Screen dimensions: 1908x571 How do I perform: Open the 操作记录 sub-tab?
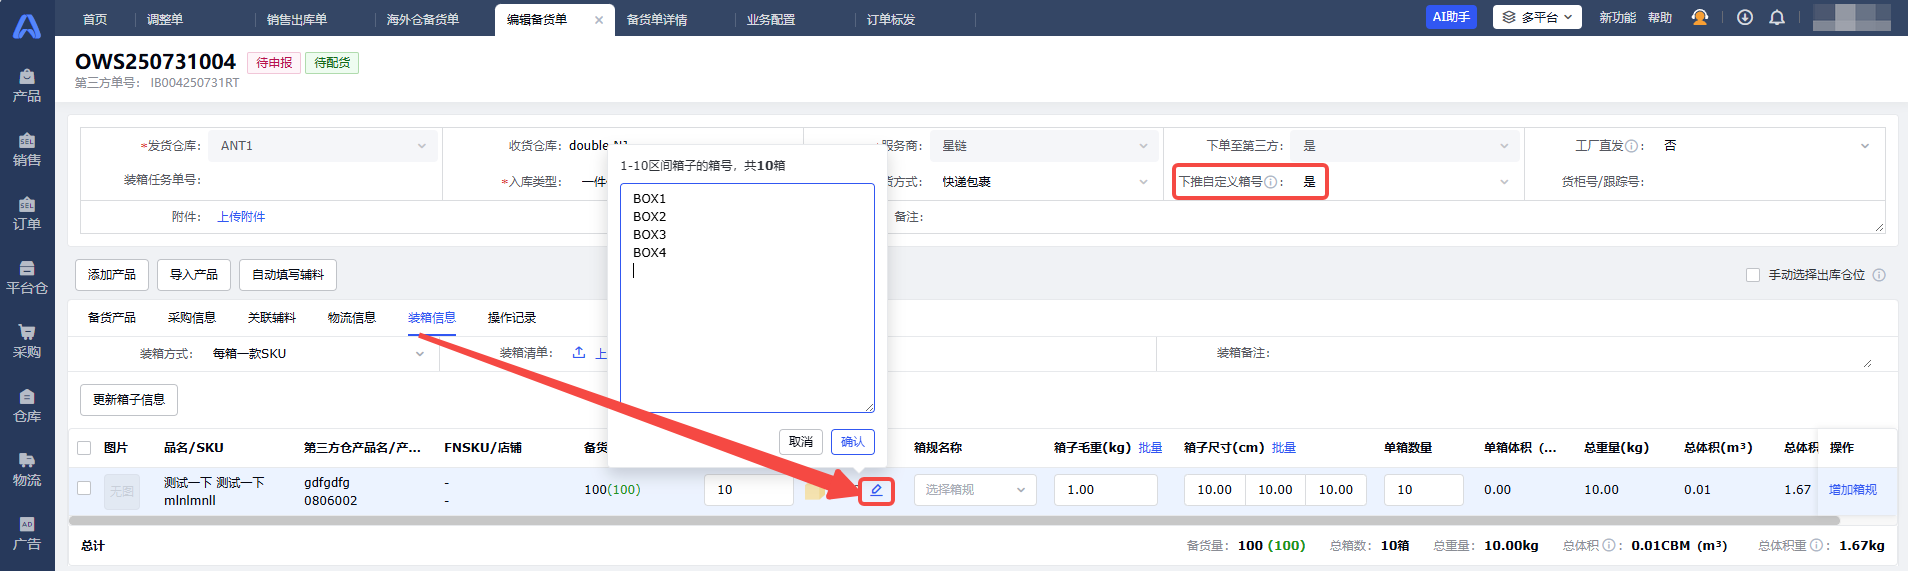click(x=512, y=318)
